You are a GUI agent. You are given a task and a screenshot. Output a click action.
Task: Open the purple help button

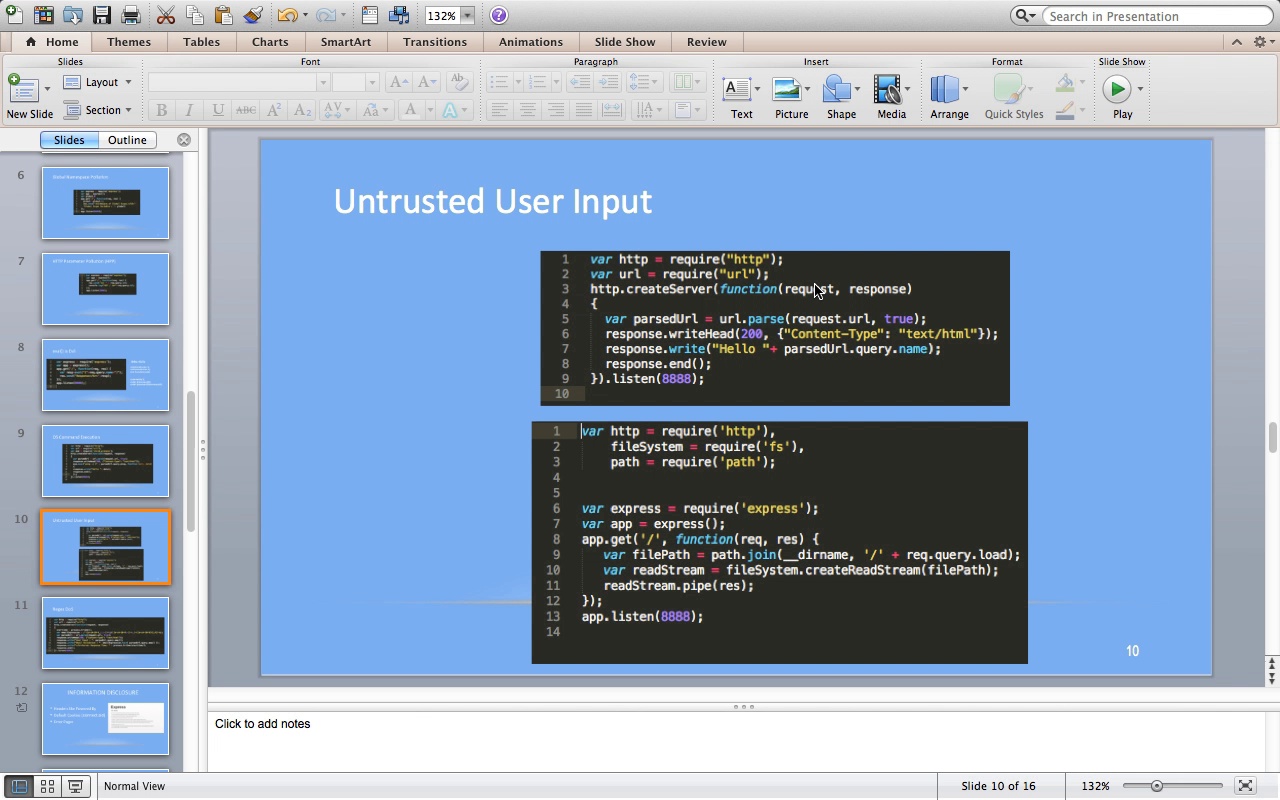click(499, 15)
